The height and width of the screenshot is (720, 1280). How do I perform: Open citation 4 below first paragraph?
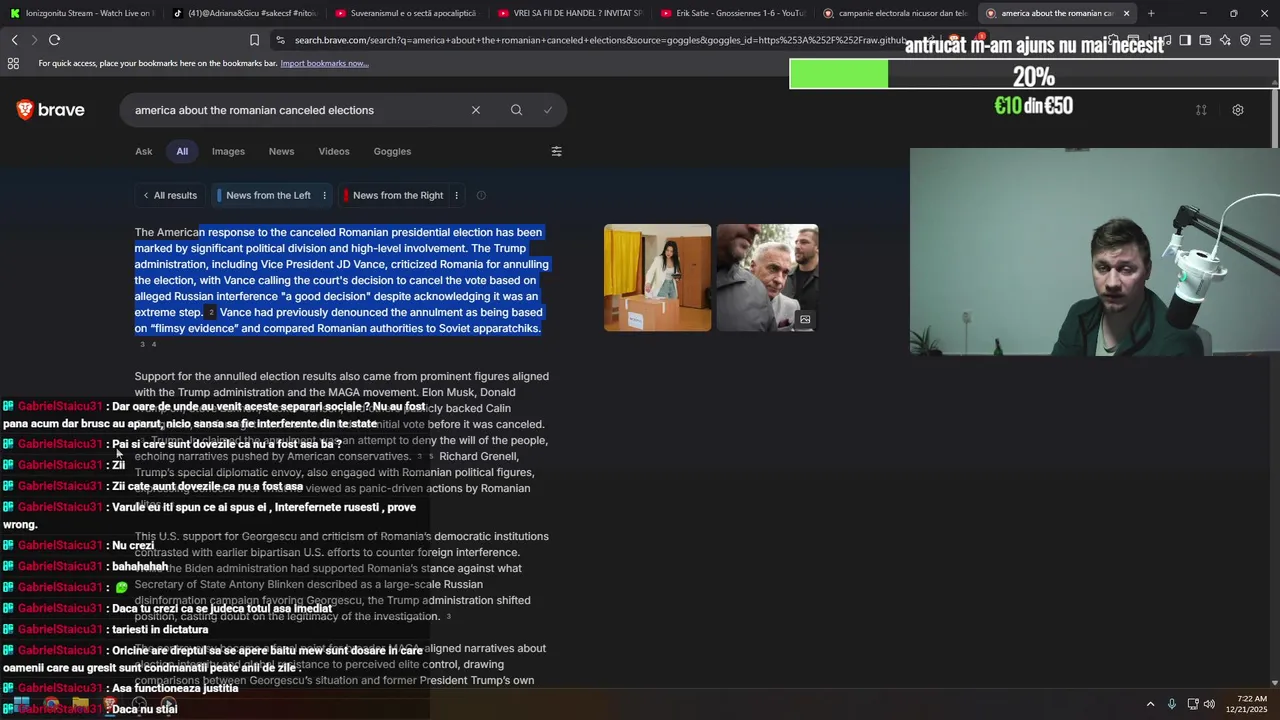tap(154, 345)
